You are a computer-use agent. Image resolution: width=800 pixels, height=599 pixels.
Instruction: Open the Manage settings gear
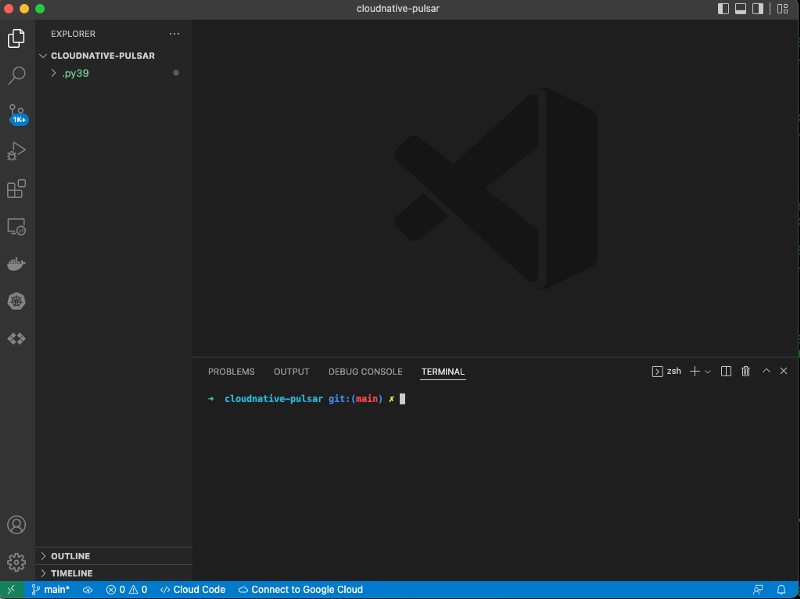click(x=16, y=561)
